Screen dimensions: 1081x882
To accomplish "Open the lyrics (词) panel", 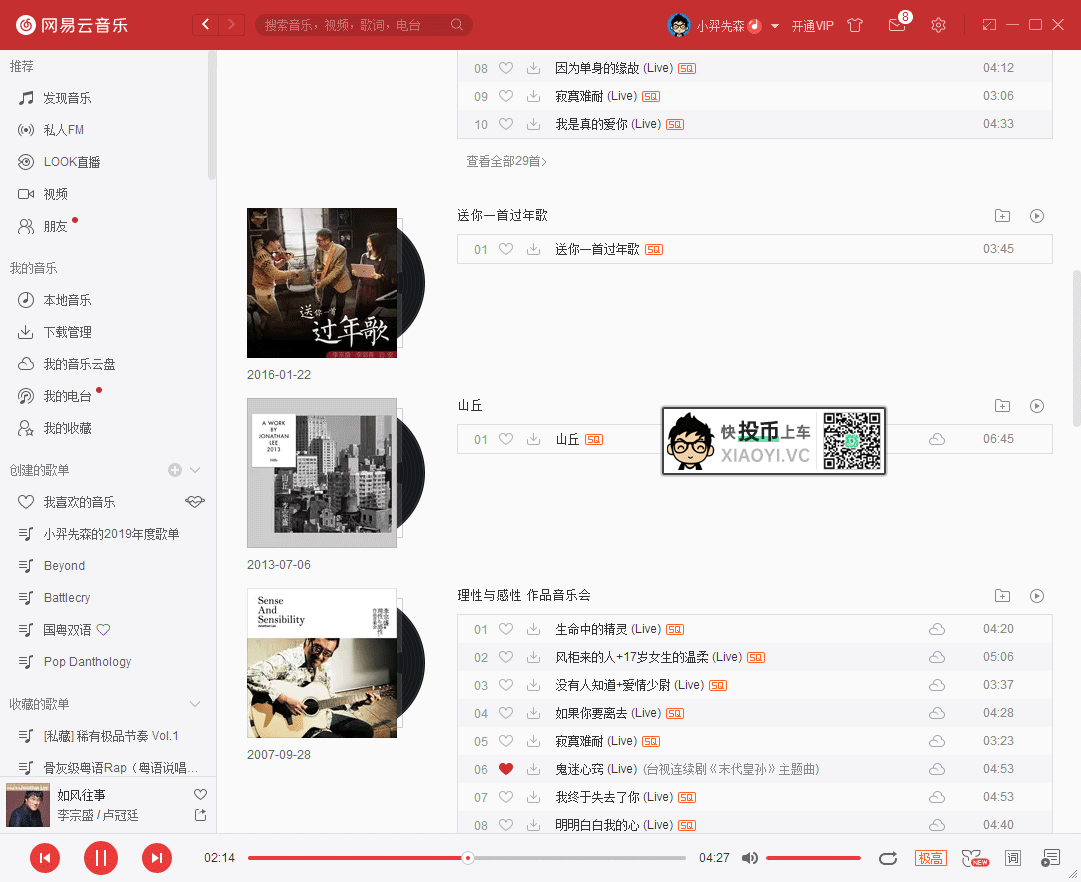I will [1013, 857].
